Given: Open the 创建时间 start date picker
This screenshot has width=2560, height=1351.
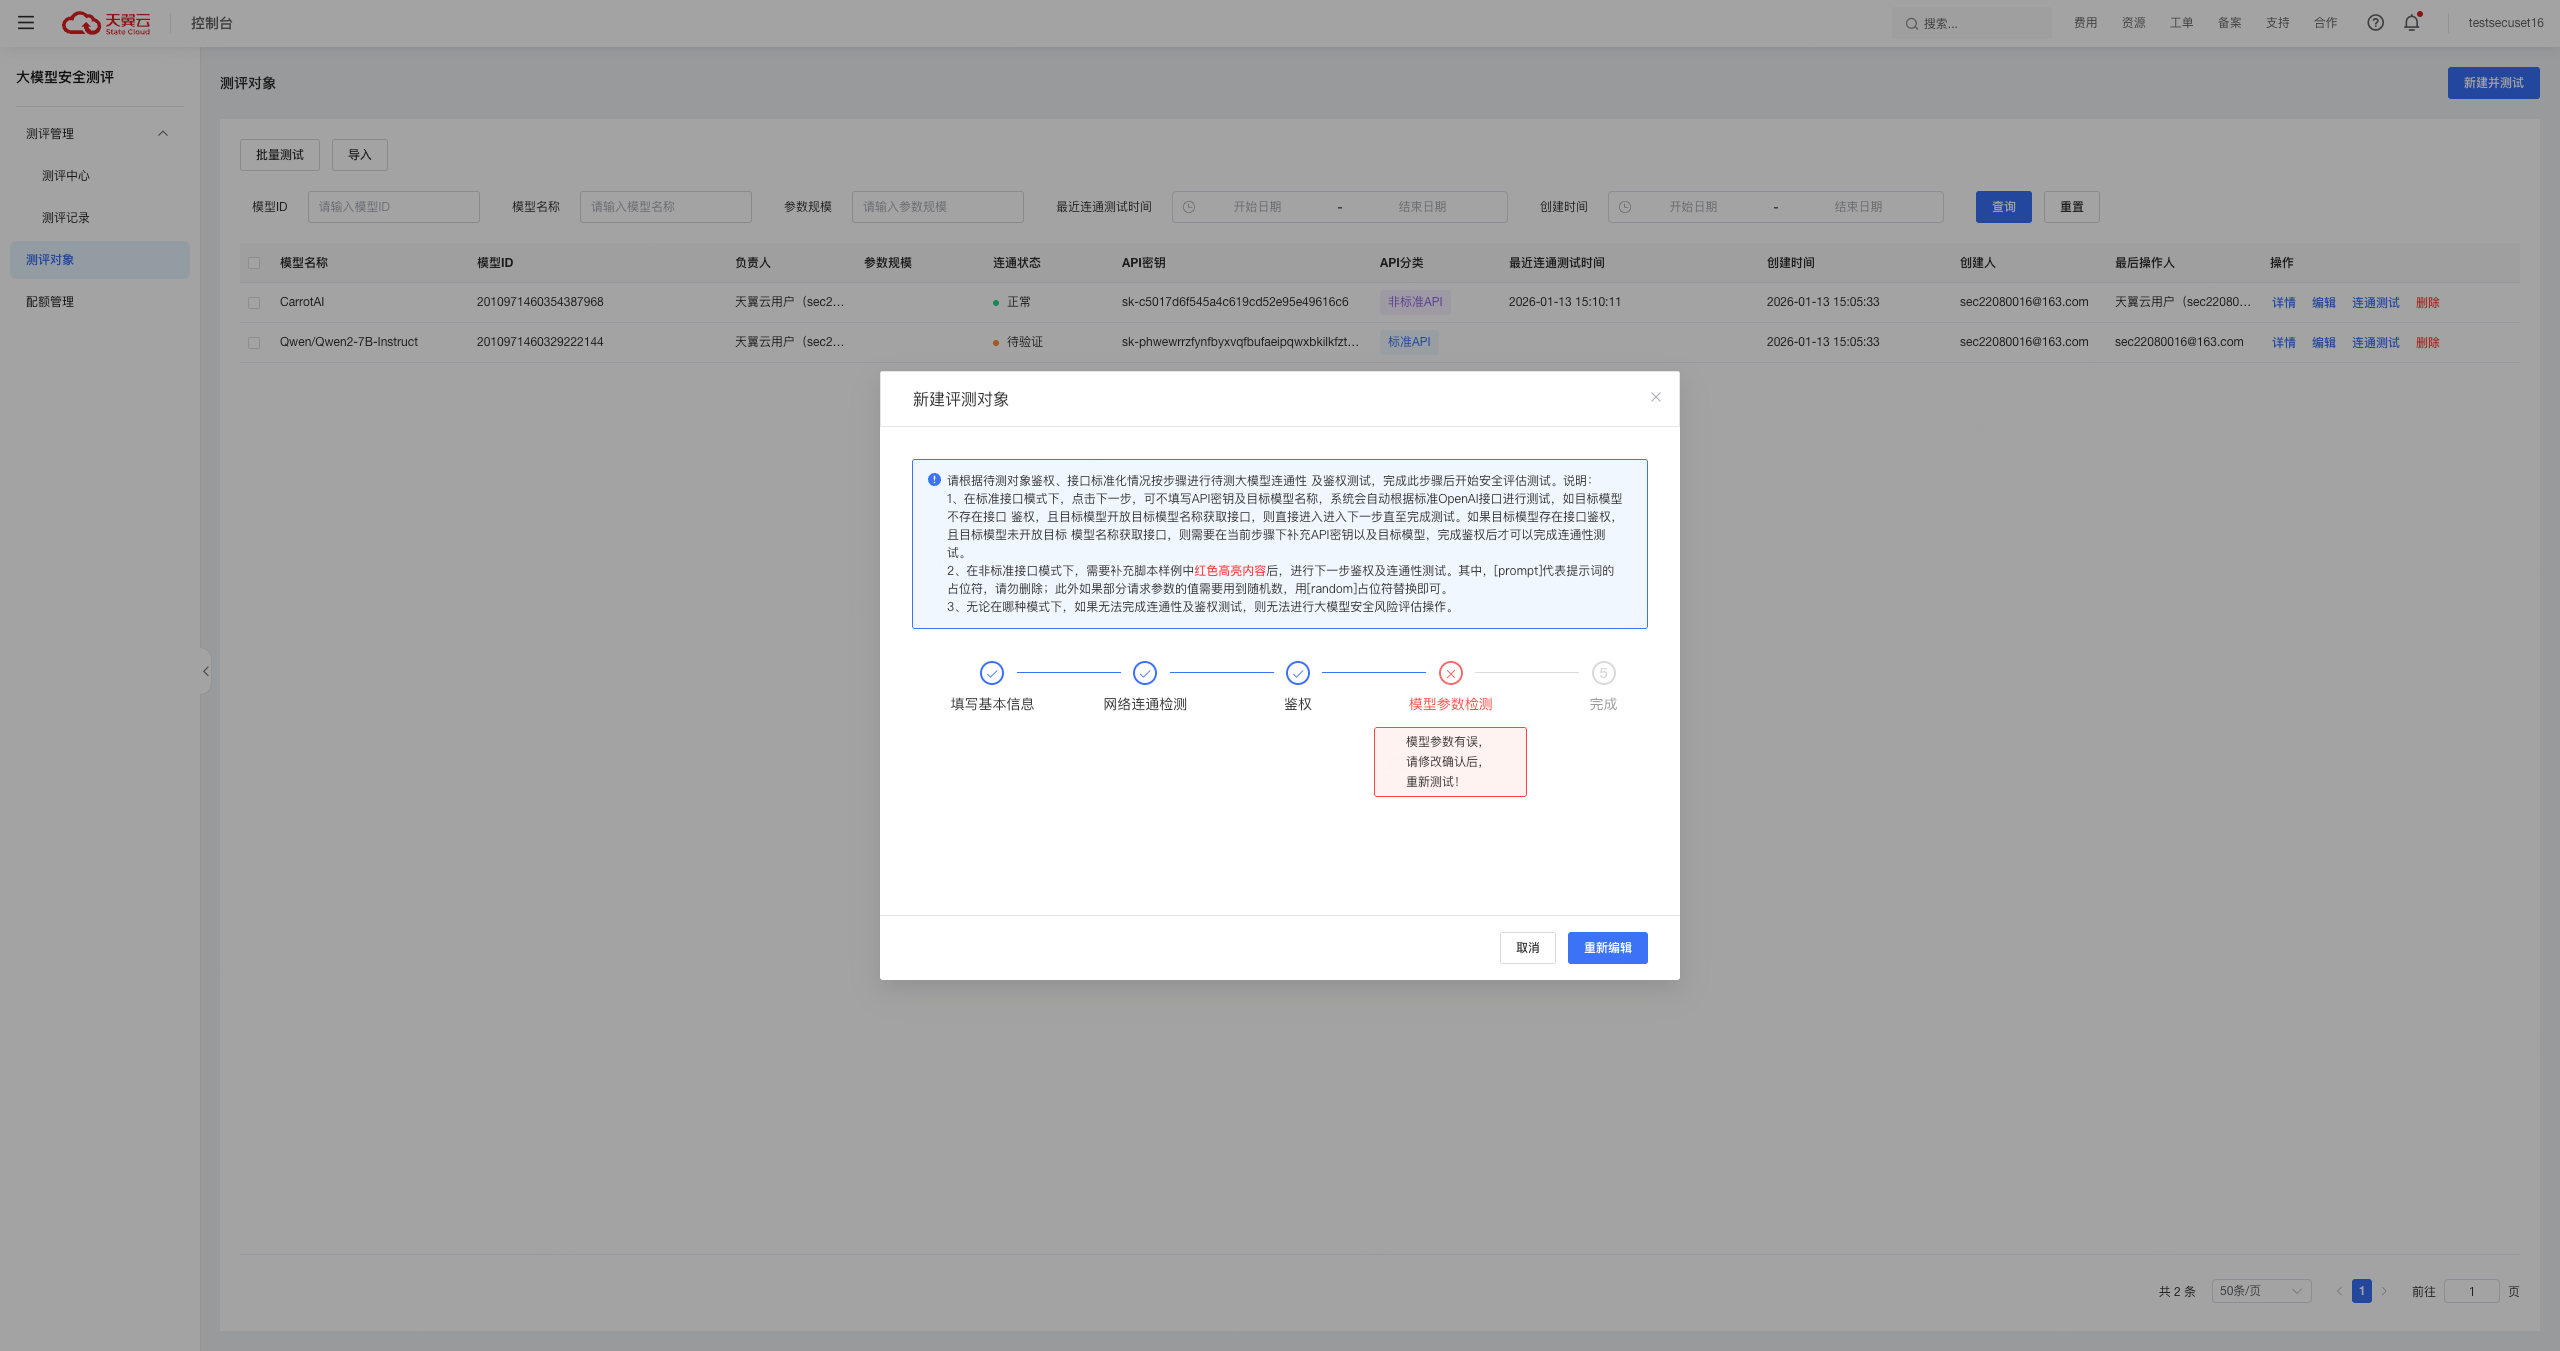Looking at the screenshot, I should coord(1692,207).
